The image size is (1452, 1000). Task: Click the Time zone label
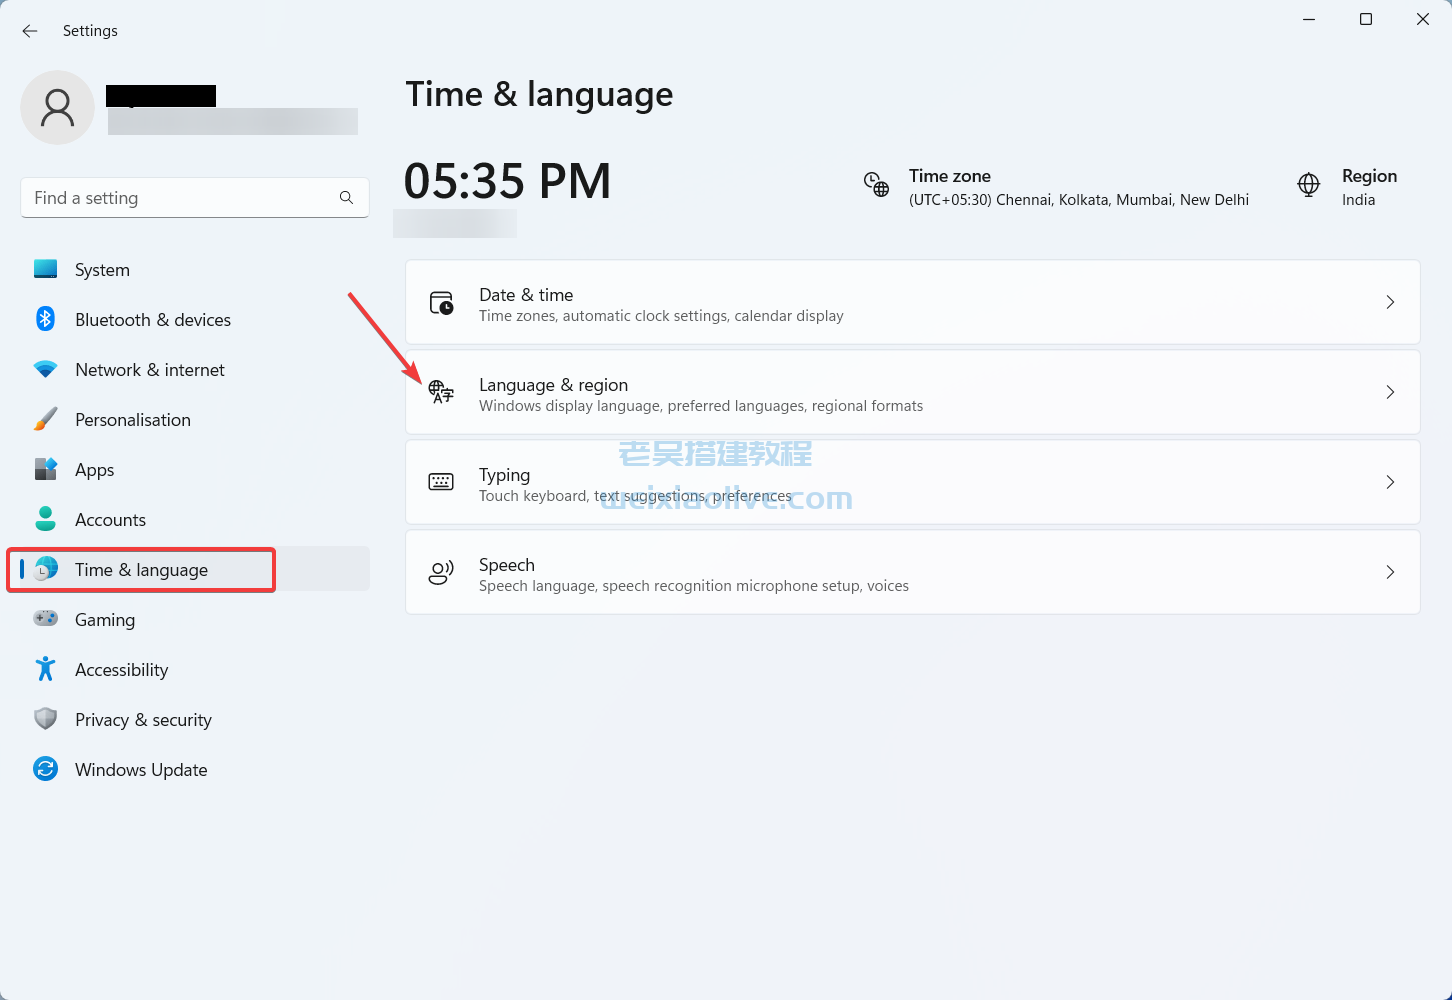pyautogui.click(x=949, y=176)
